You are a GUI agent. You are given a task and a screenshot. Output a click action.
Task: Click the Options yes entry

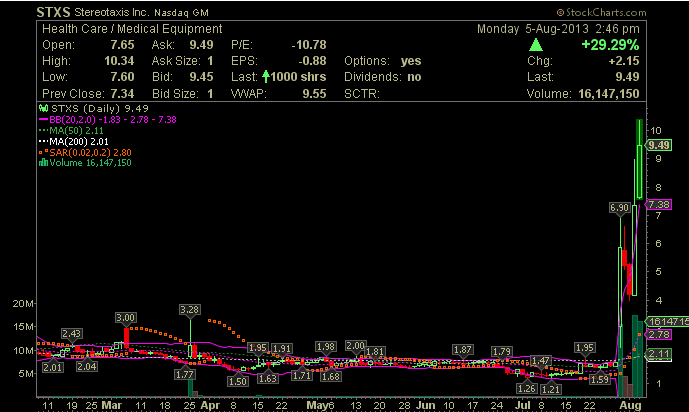pos(383,61)
